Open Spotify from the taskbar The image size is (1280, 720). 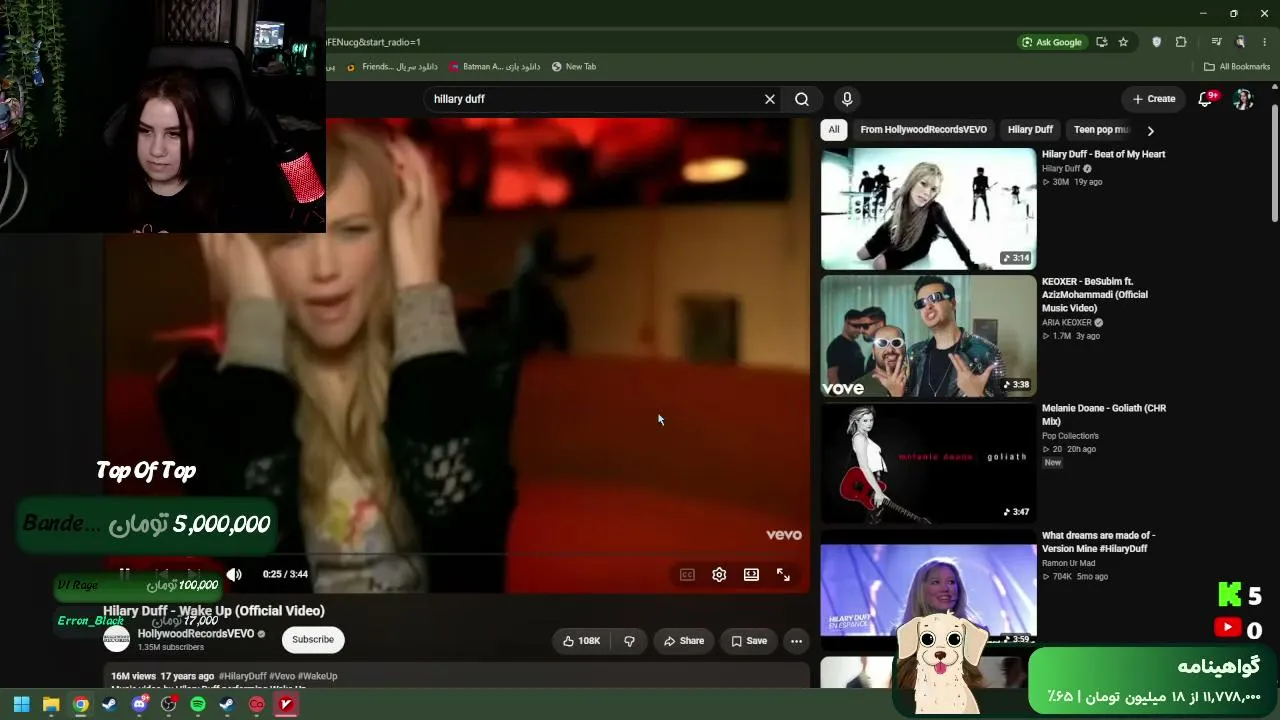pyautogui.click(x=198, y=704)
